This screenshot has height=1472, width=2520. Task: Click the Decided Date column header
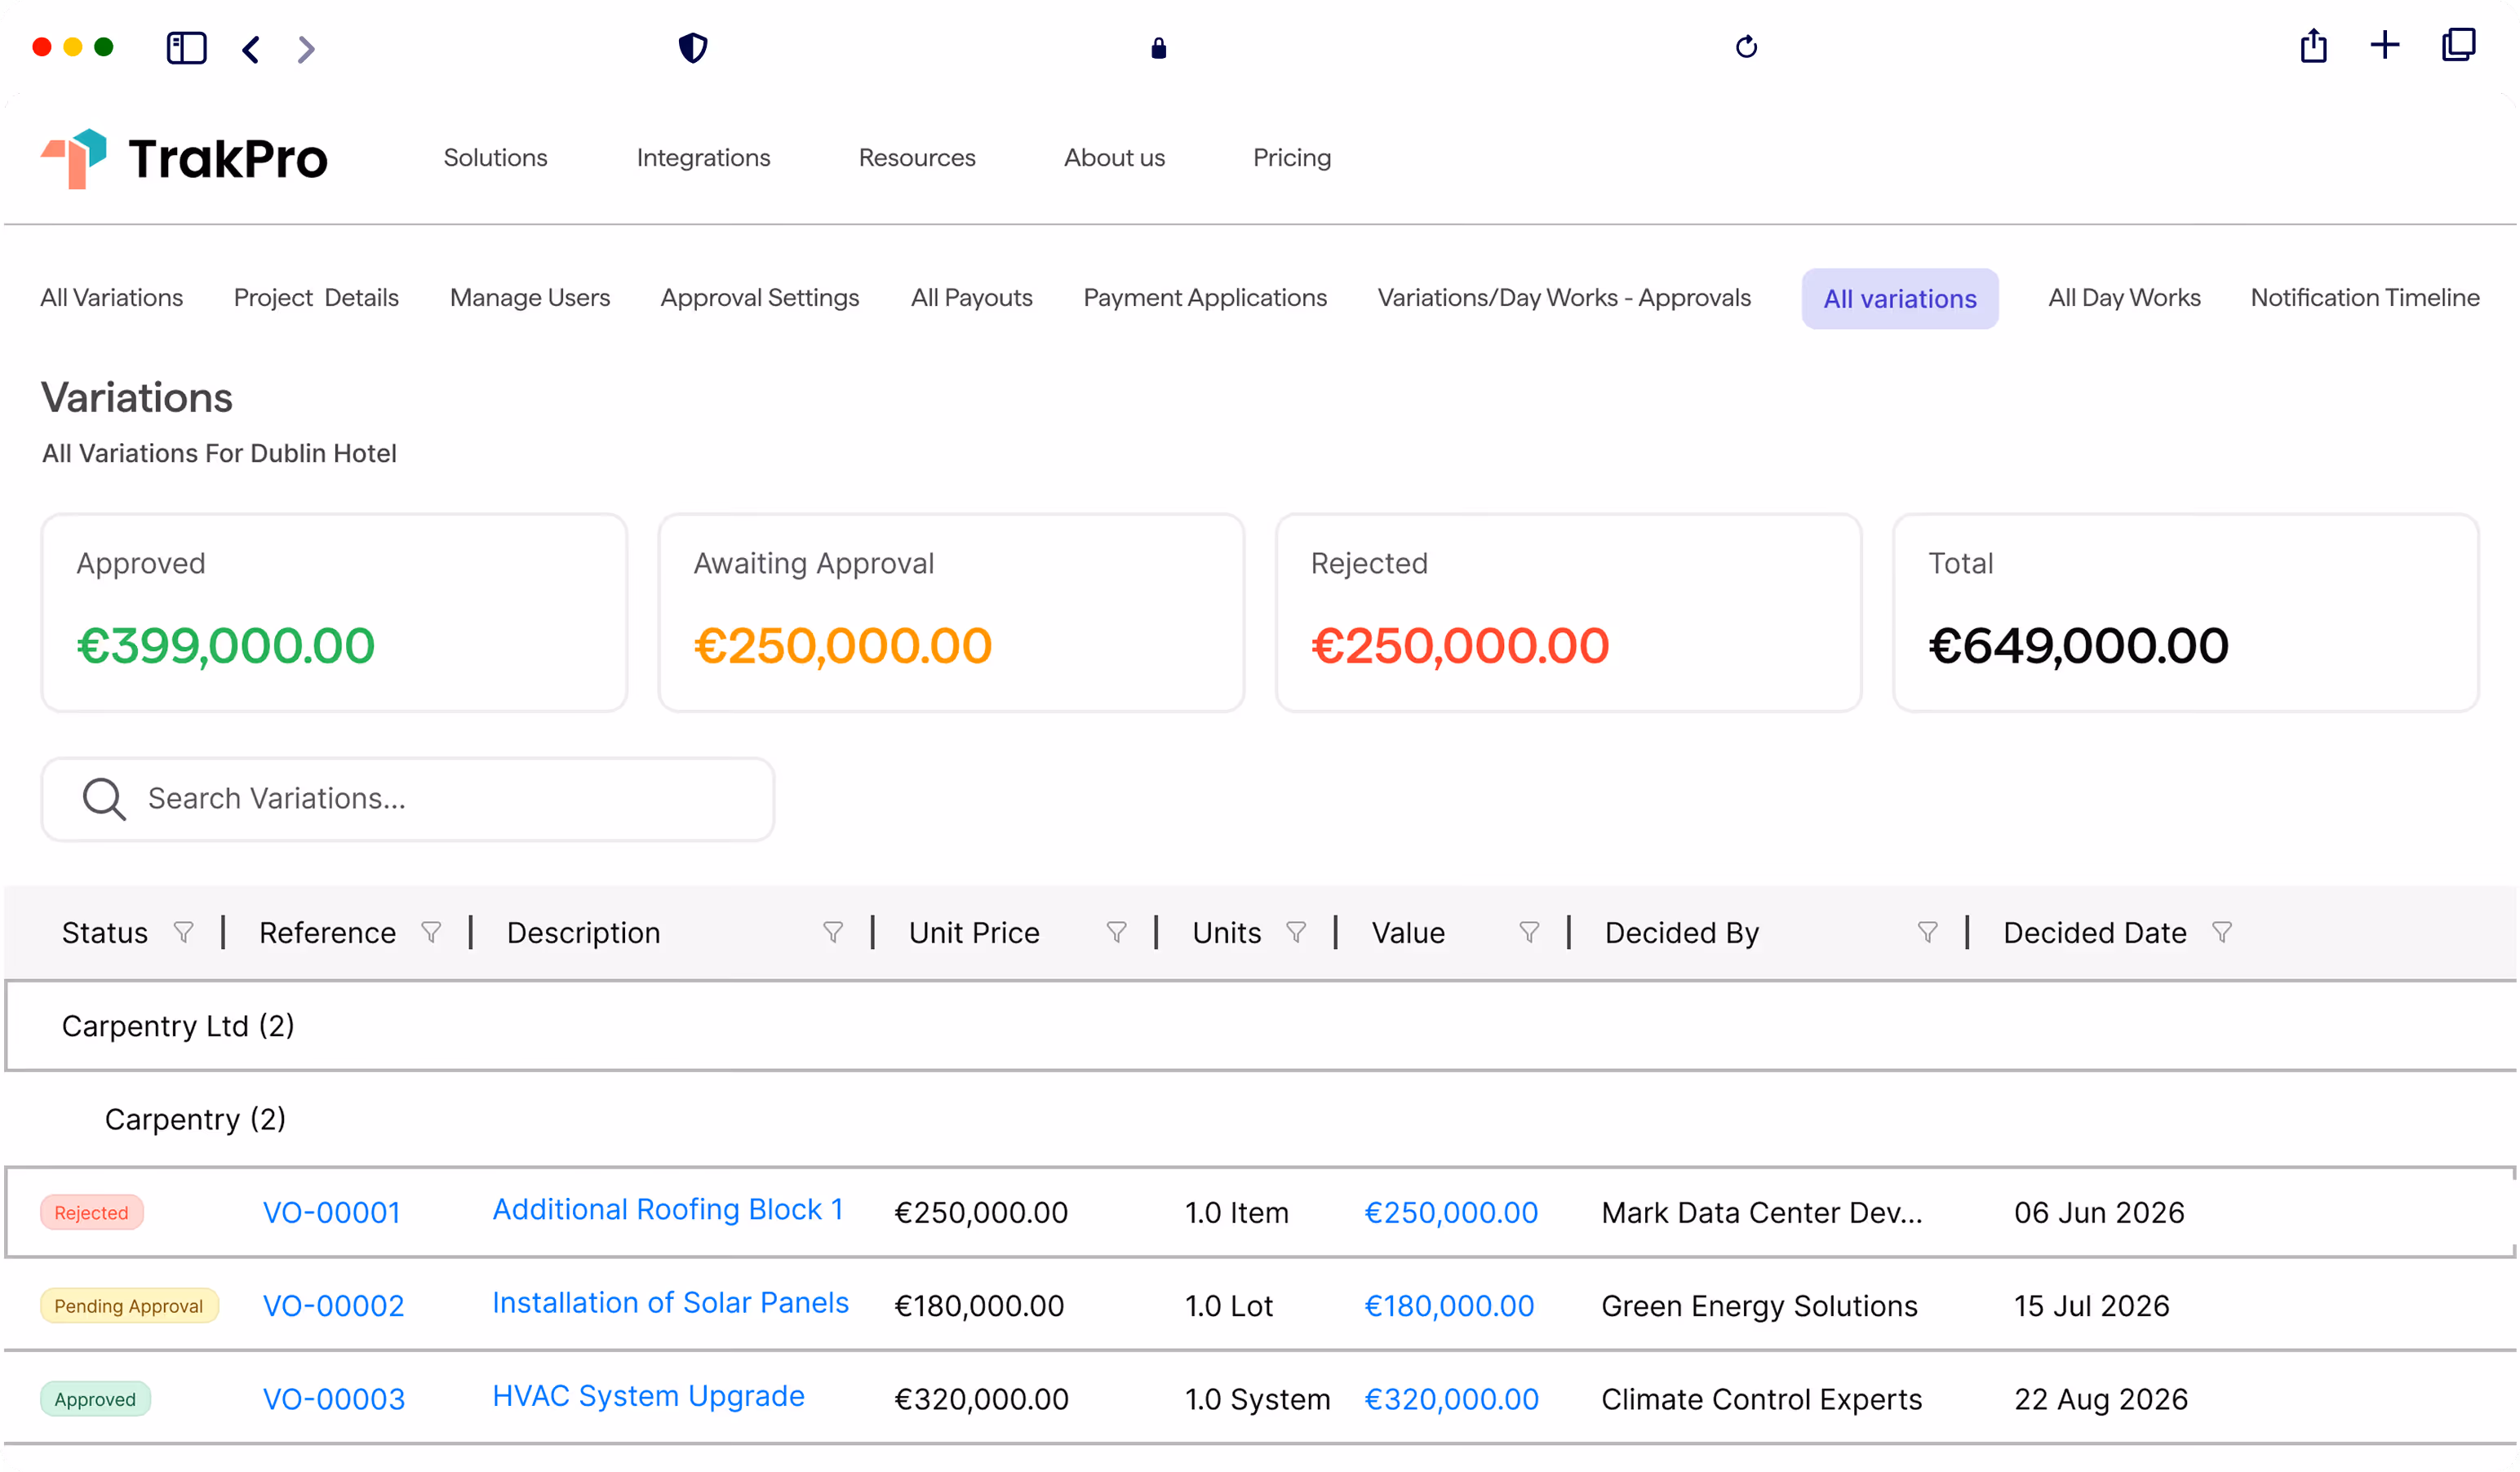coord(2095,933)
